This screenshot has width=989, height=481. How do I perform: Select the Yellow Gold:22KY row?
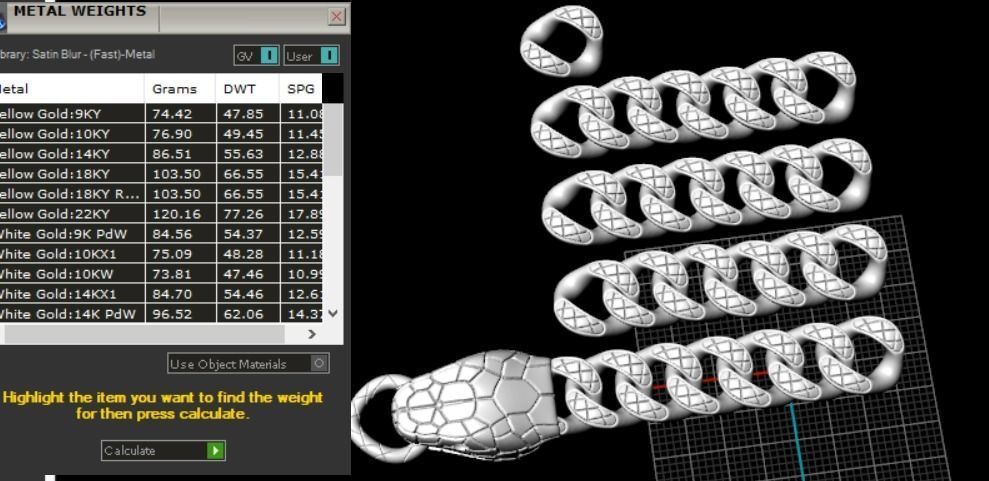pos(161,214)
